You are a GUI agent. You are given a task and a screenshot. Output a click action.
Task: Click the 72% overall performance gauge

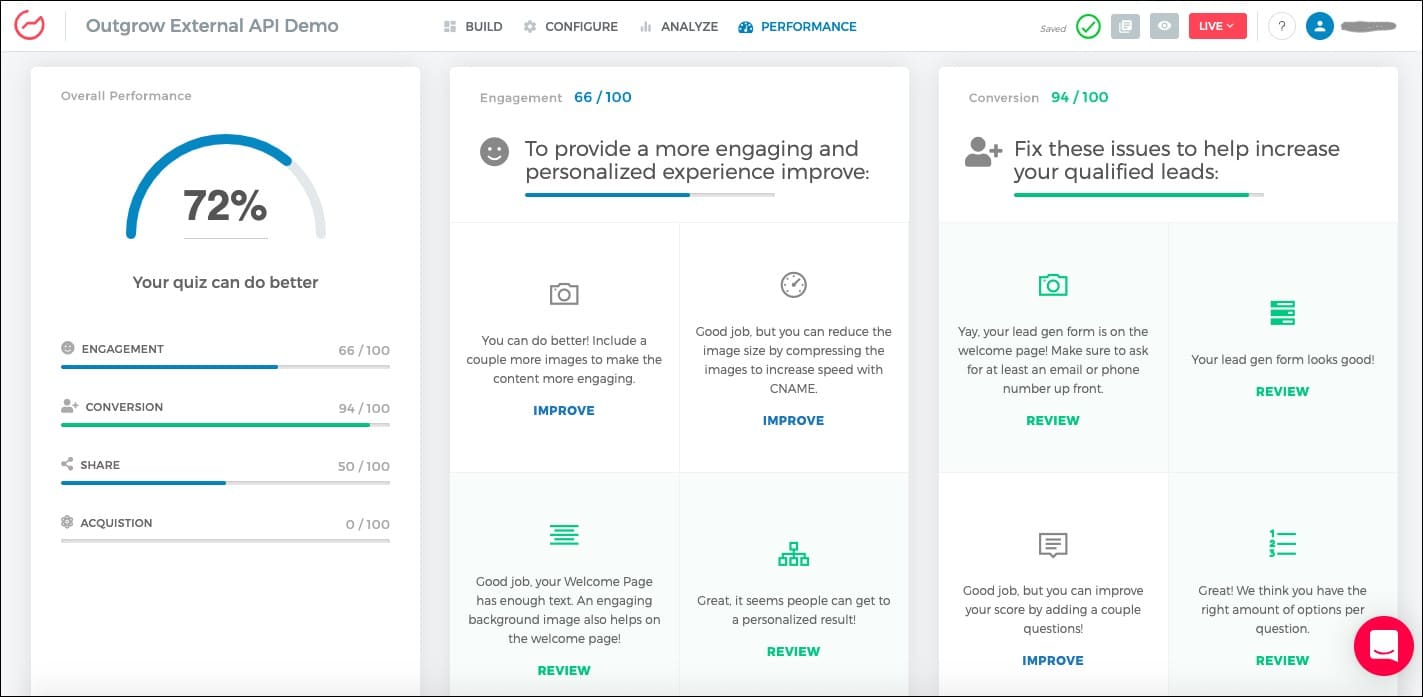[x=225, y=205]
